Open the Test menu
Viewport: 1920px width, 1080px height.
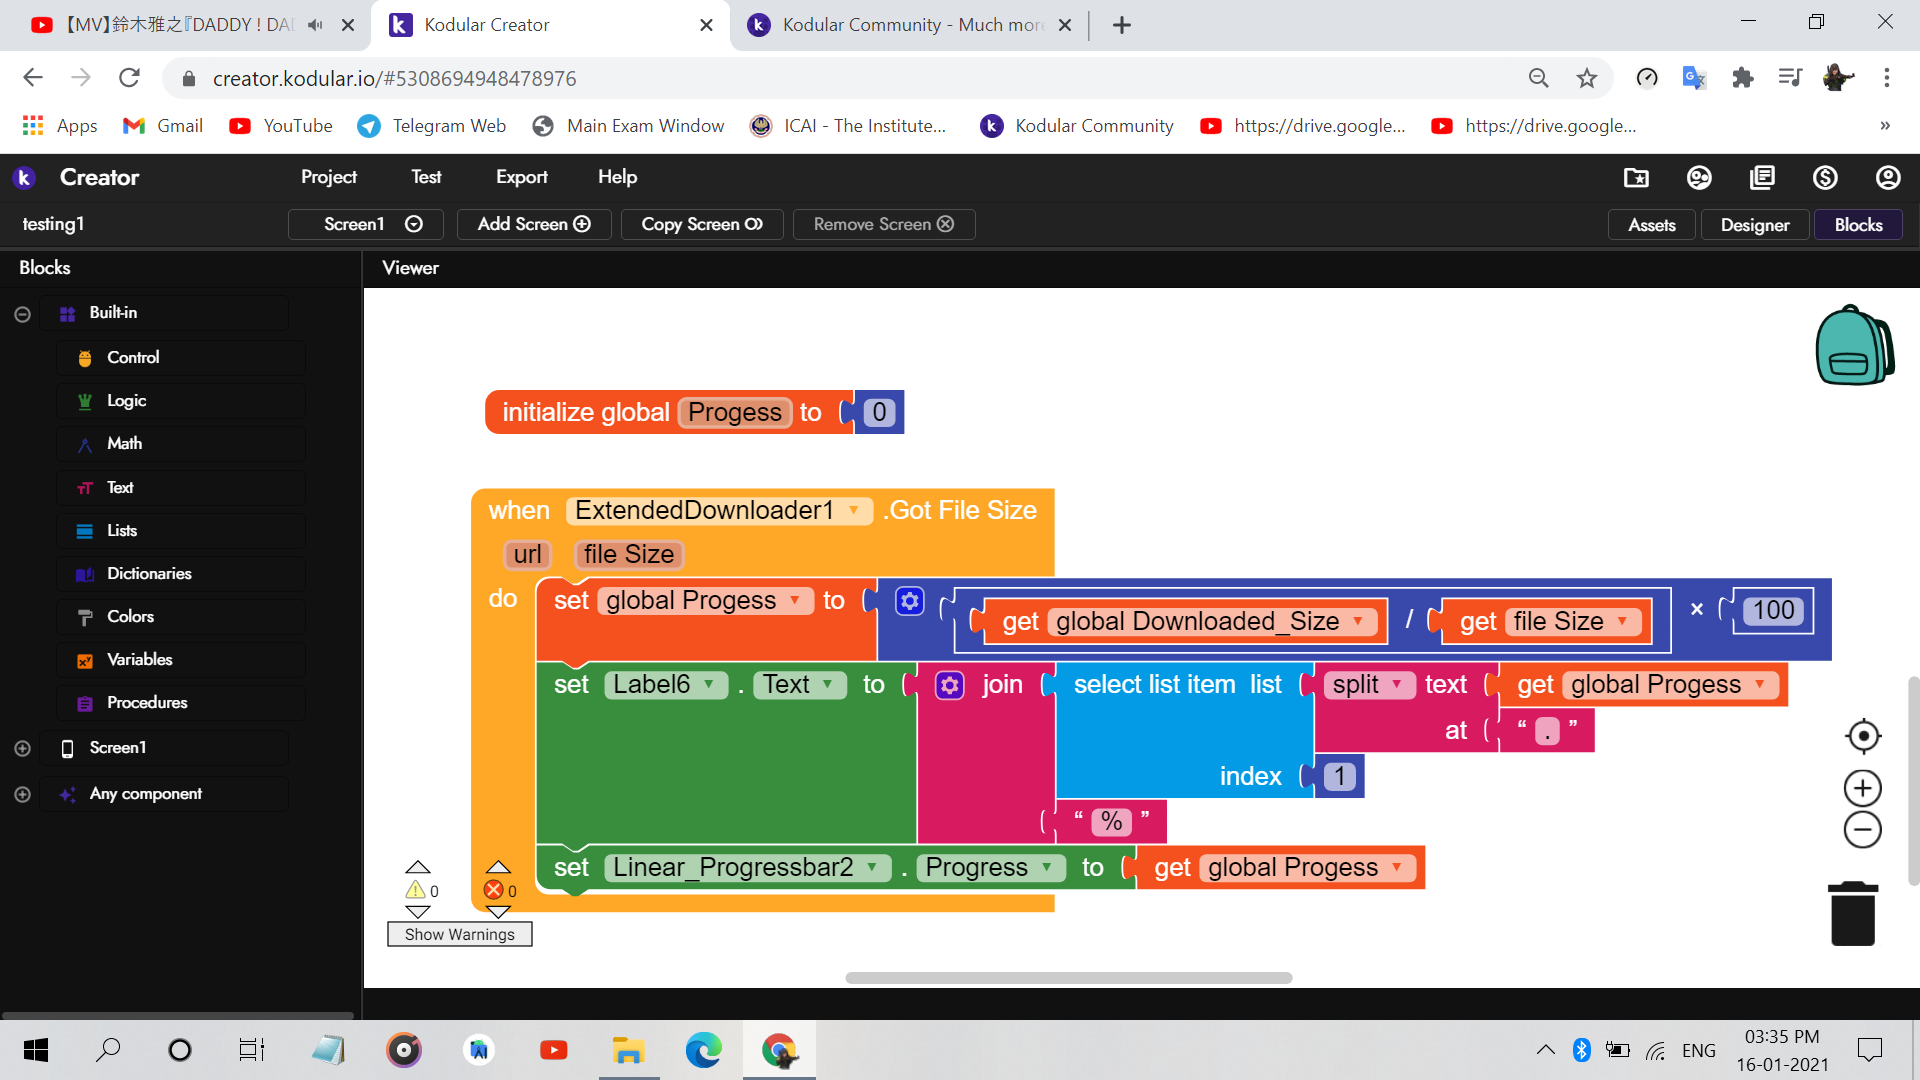point(425,177)
